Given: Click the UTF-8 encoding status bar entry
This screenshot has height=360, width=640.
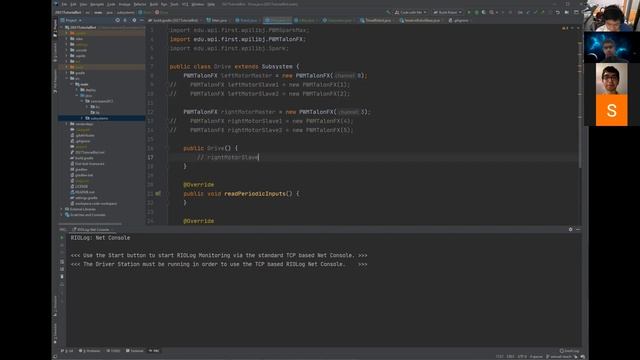Looking at the screenshot, I should [522, 357].
